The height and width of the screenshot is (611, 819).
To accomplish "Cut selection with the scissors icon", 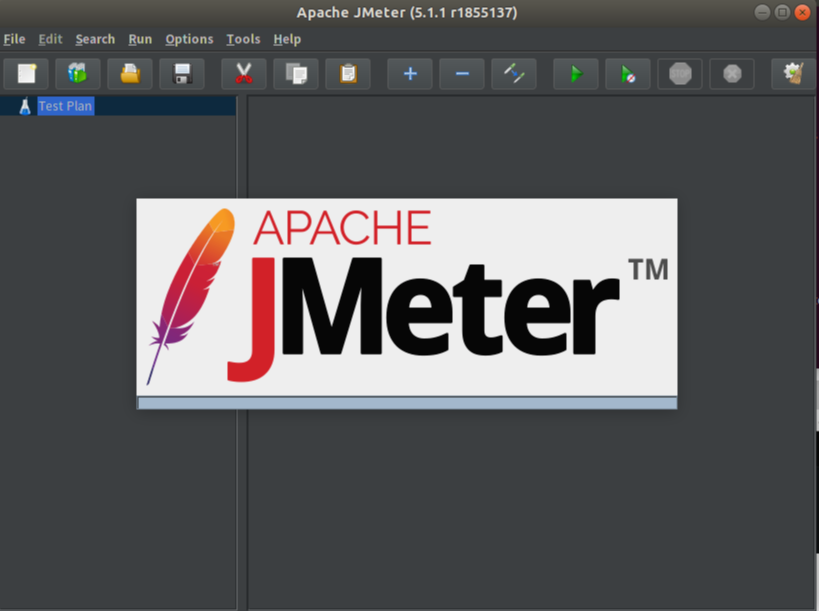I will [x=244, y=74].
